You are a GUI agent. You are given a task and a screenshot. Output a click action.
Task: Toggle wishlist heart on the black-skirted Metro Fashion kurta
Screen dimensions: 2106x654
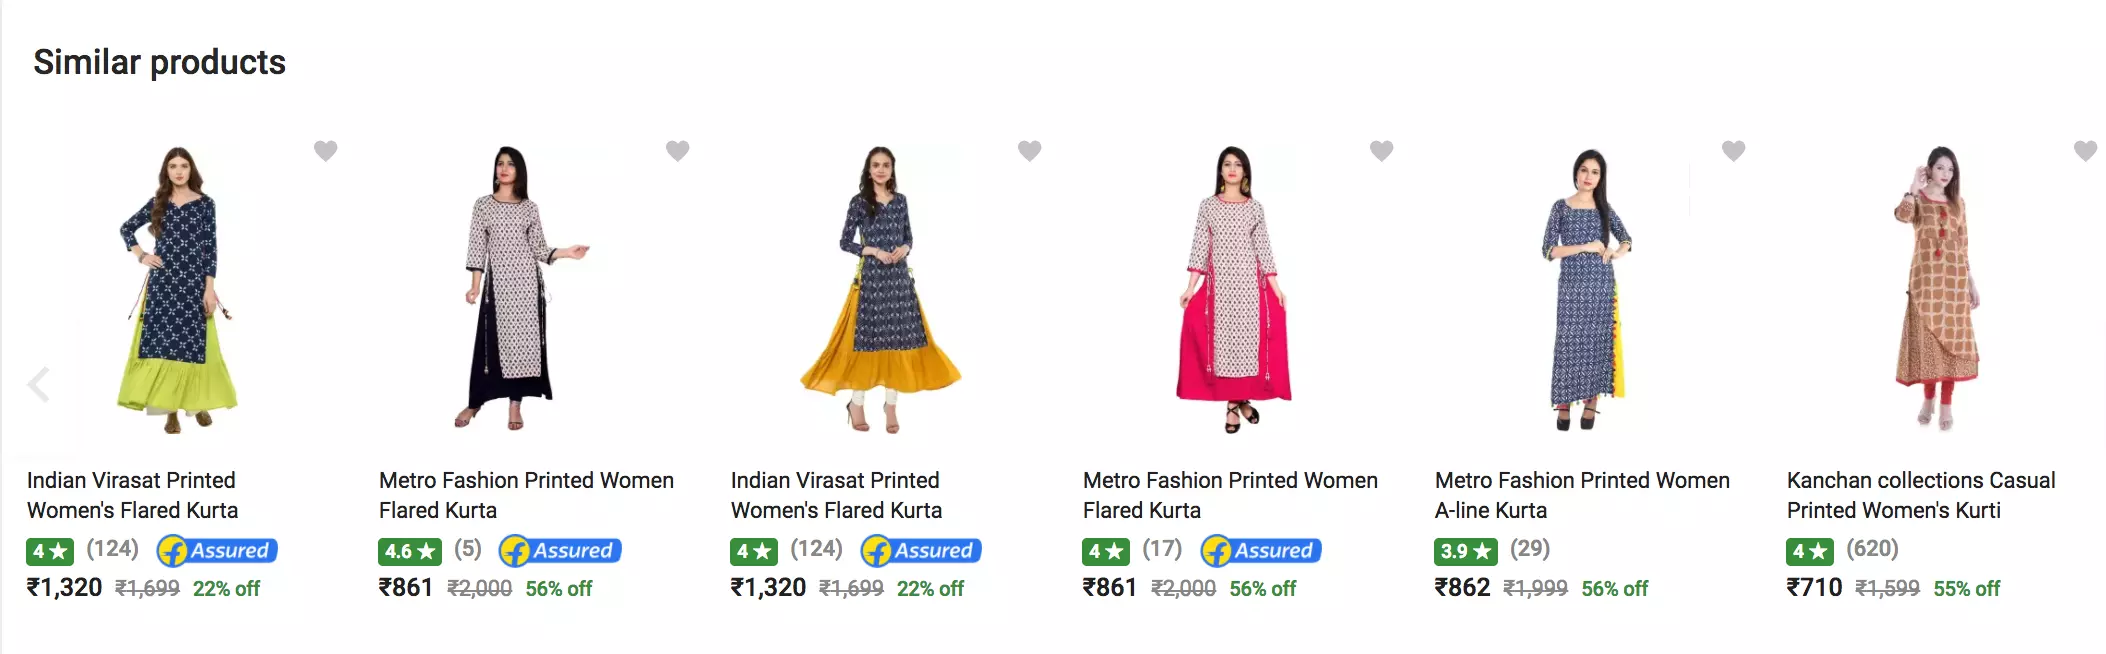(677, 151)
